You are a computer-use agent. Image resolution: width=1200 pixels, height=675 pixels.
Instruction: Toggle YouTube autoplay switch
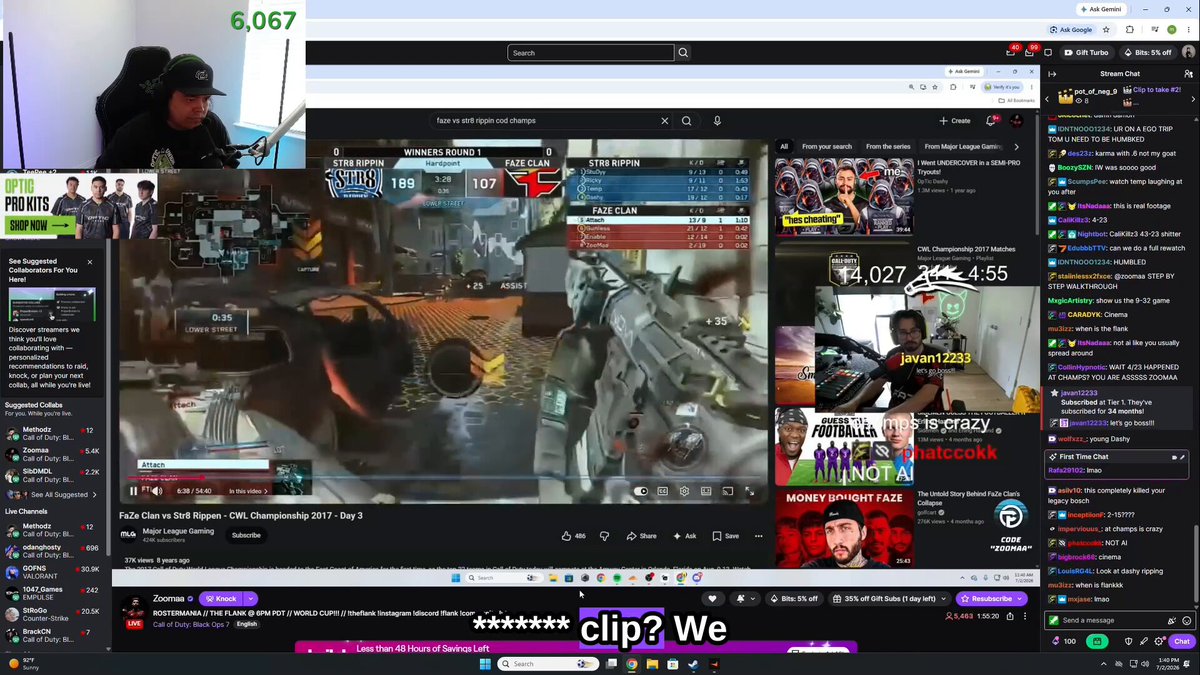point(641,491)
